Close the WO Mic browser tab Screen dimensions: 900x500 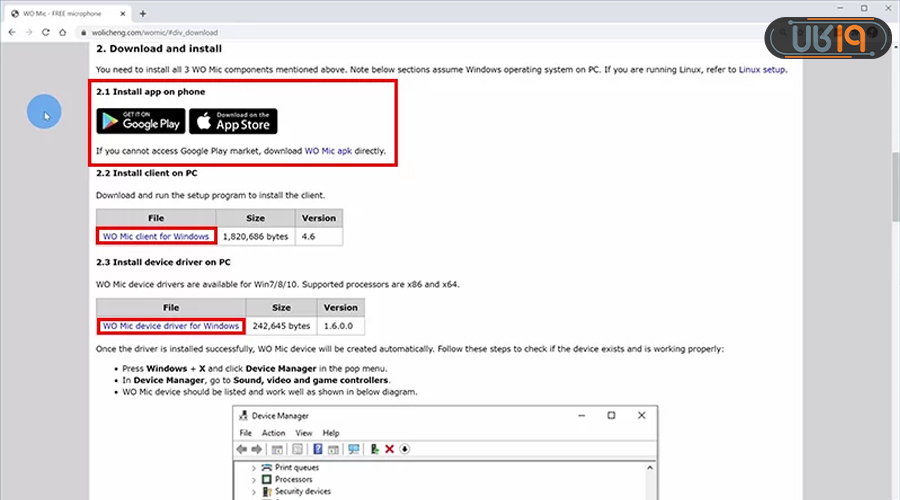(124, 13)
